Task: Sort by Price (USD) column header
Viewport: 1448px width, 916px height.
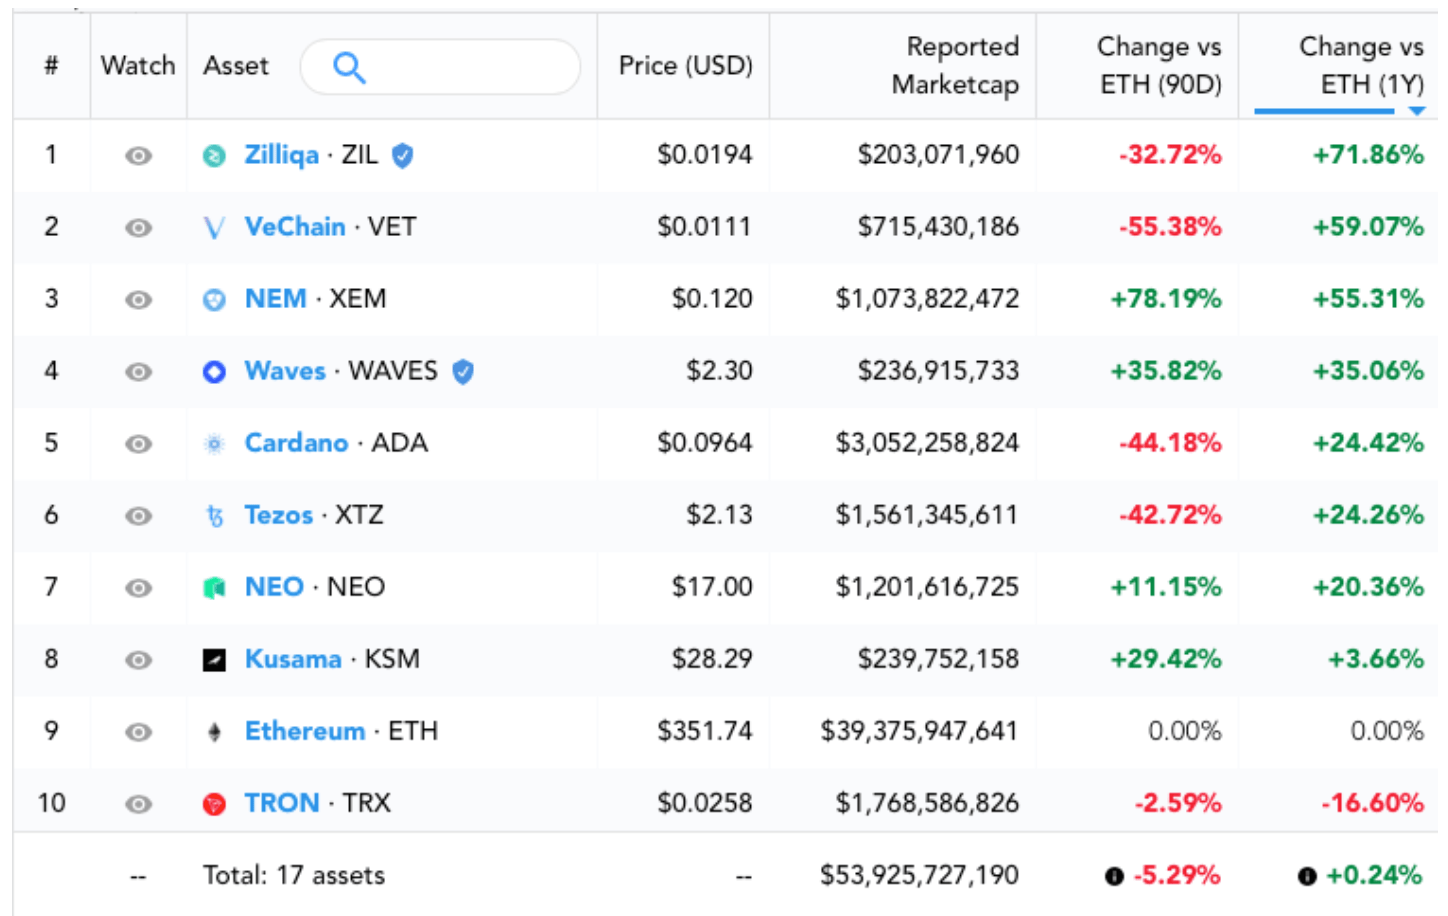Action: [x=686, y=66]
